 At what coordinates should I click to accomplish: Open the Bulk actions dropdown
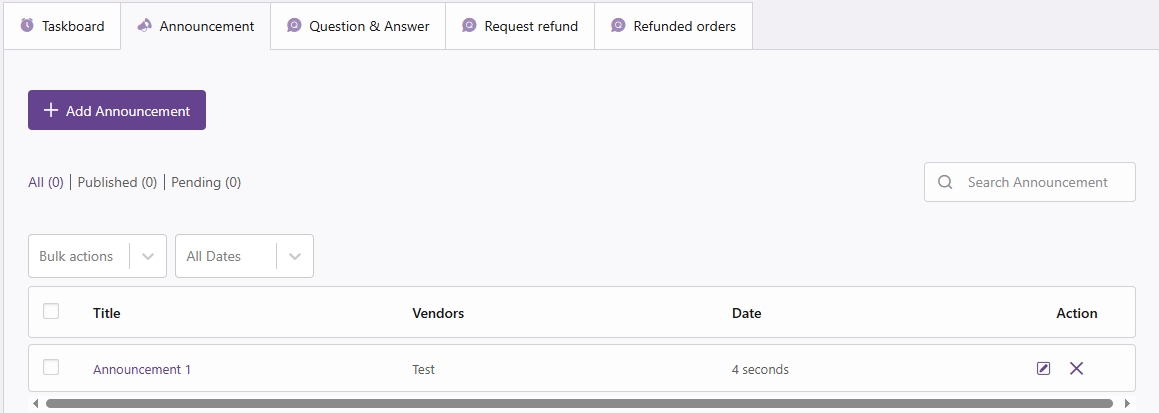pos(78,256)
